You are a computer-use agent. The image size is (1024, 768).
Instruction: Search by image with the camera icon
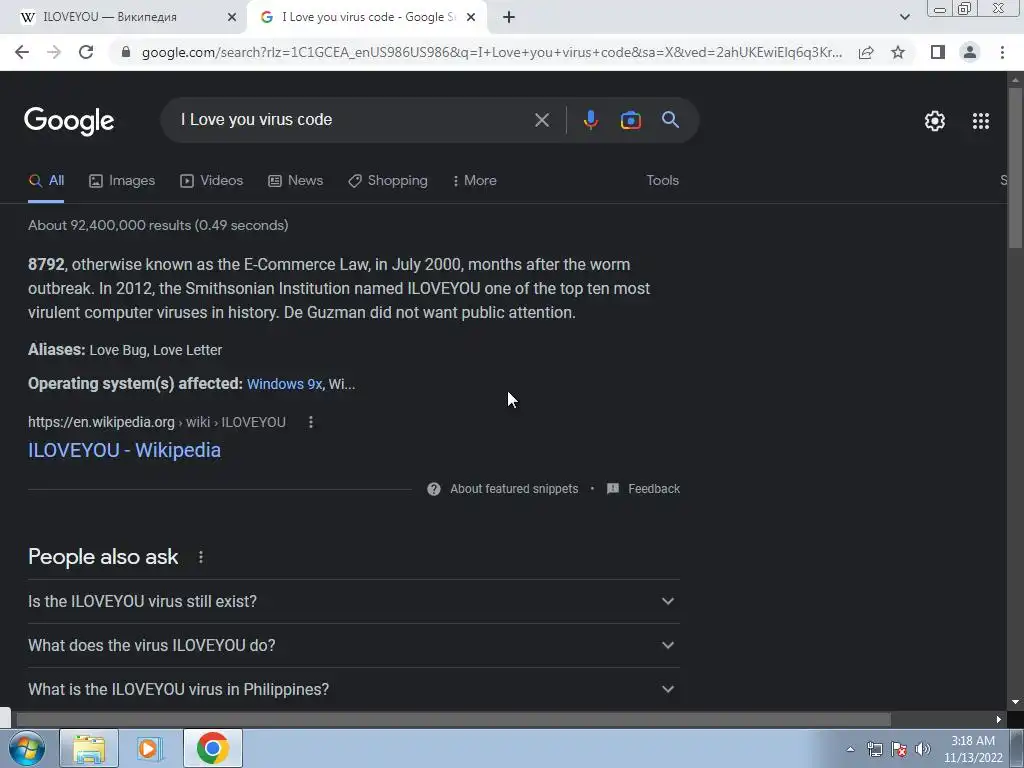pos(630,120)
